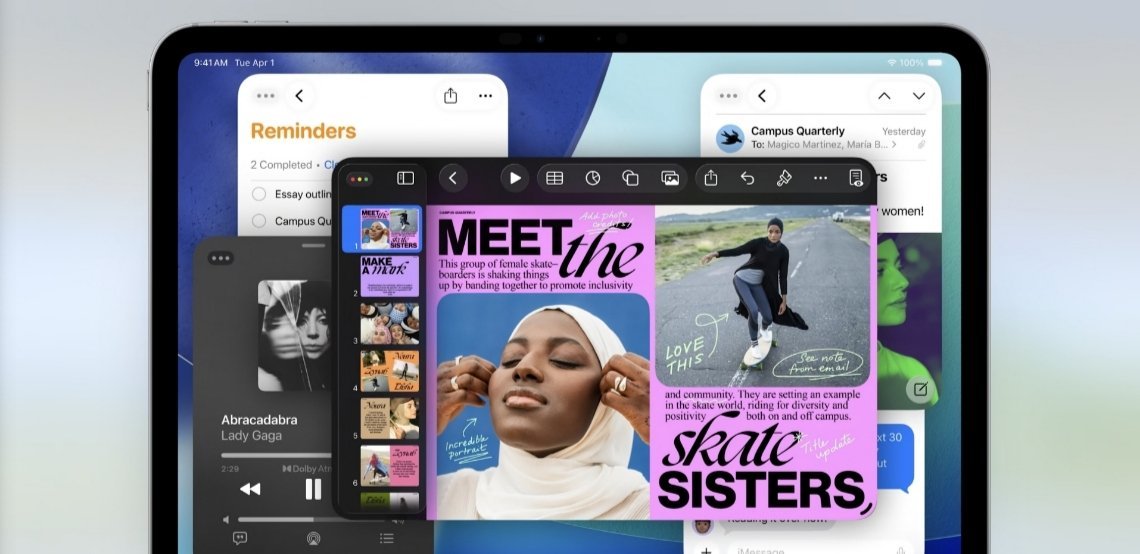Insert media photo in Keynote
Image resolution: width=1140 pixels, height=554 pixels.
[670, 178]
